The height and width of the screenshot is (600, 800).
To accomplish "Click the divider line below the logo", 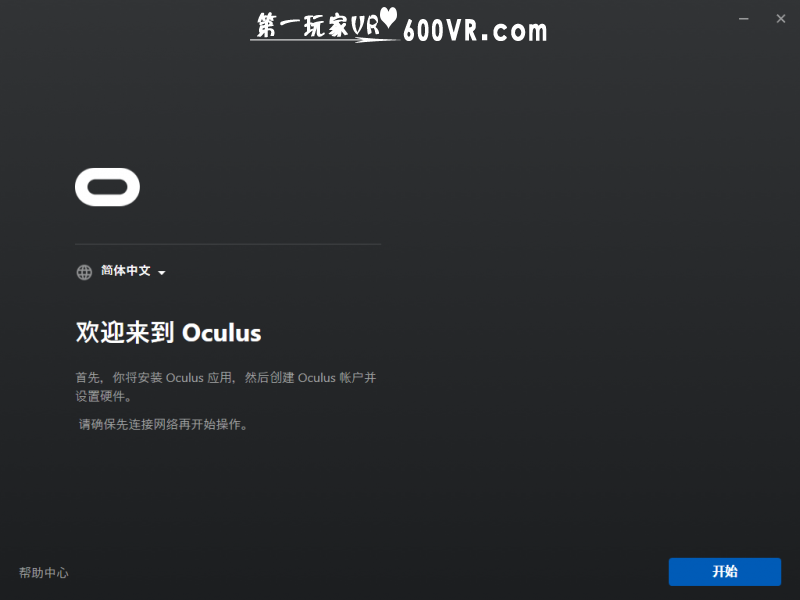I will [x=228, y=244].
